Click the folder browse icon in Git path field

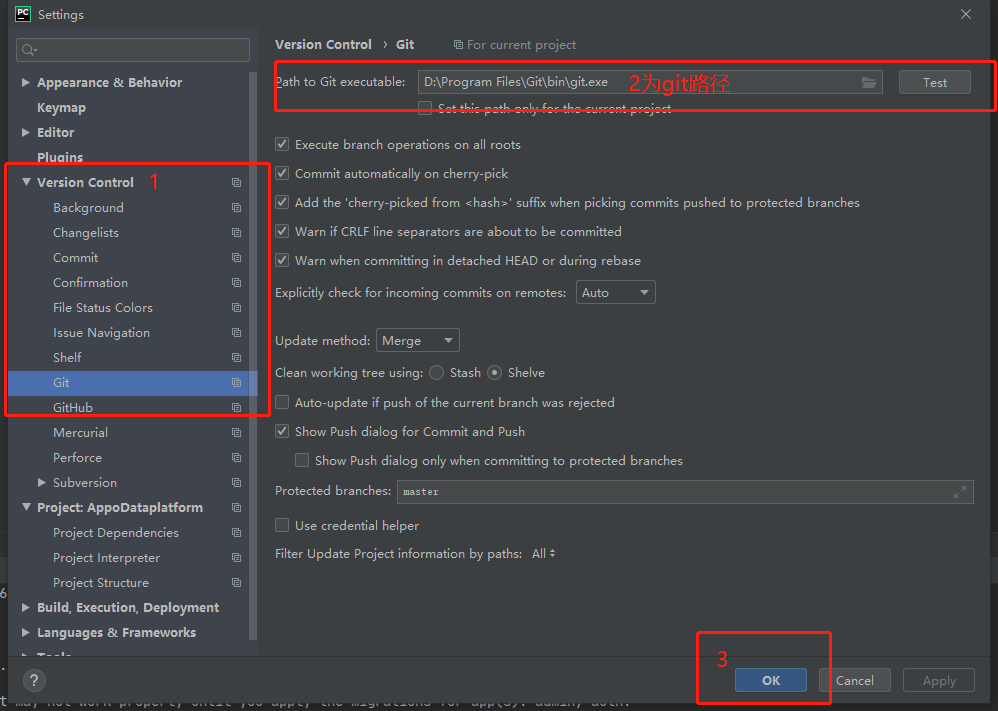869,82
